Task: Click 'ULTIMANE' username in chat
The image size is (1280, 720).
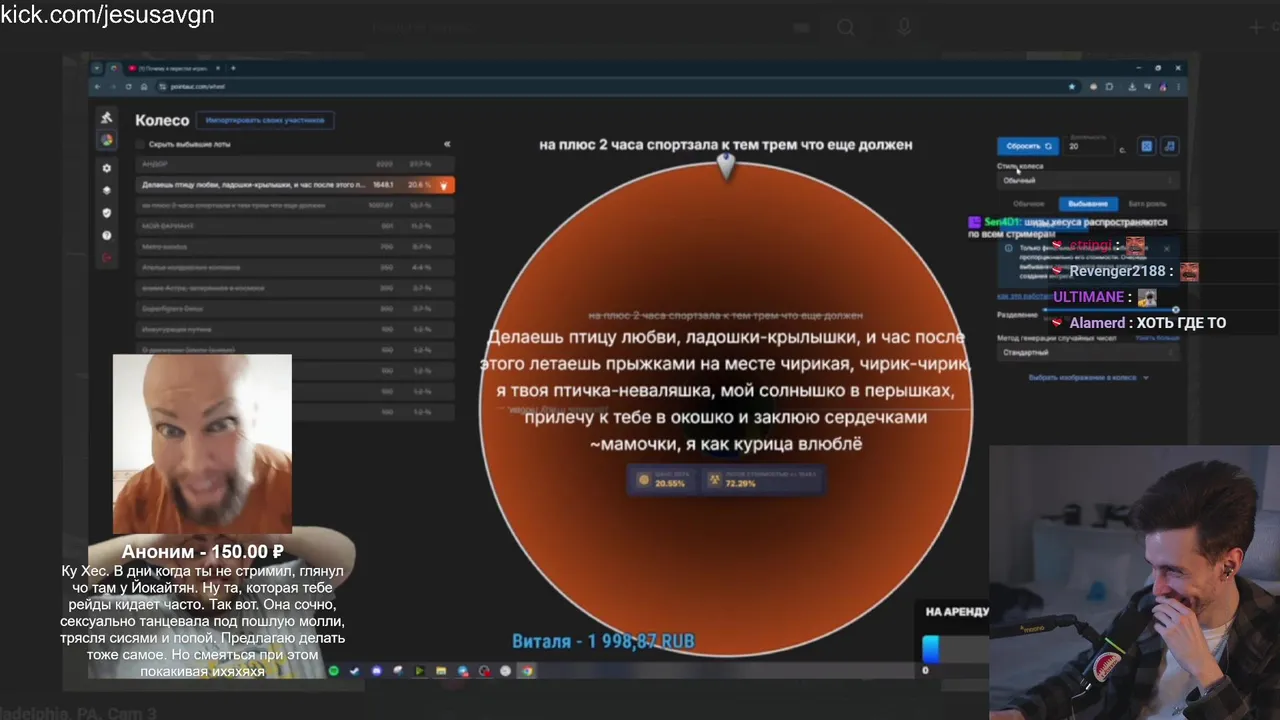Action: [x=1088, y=297]
